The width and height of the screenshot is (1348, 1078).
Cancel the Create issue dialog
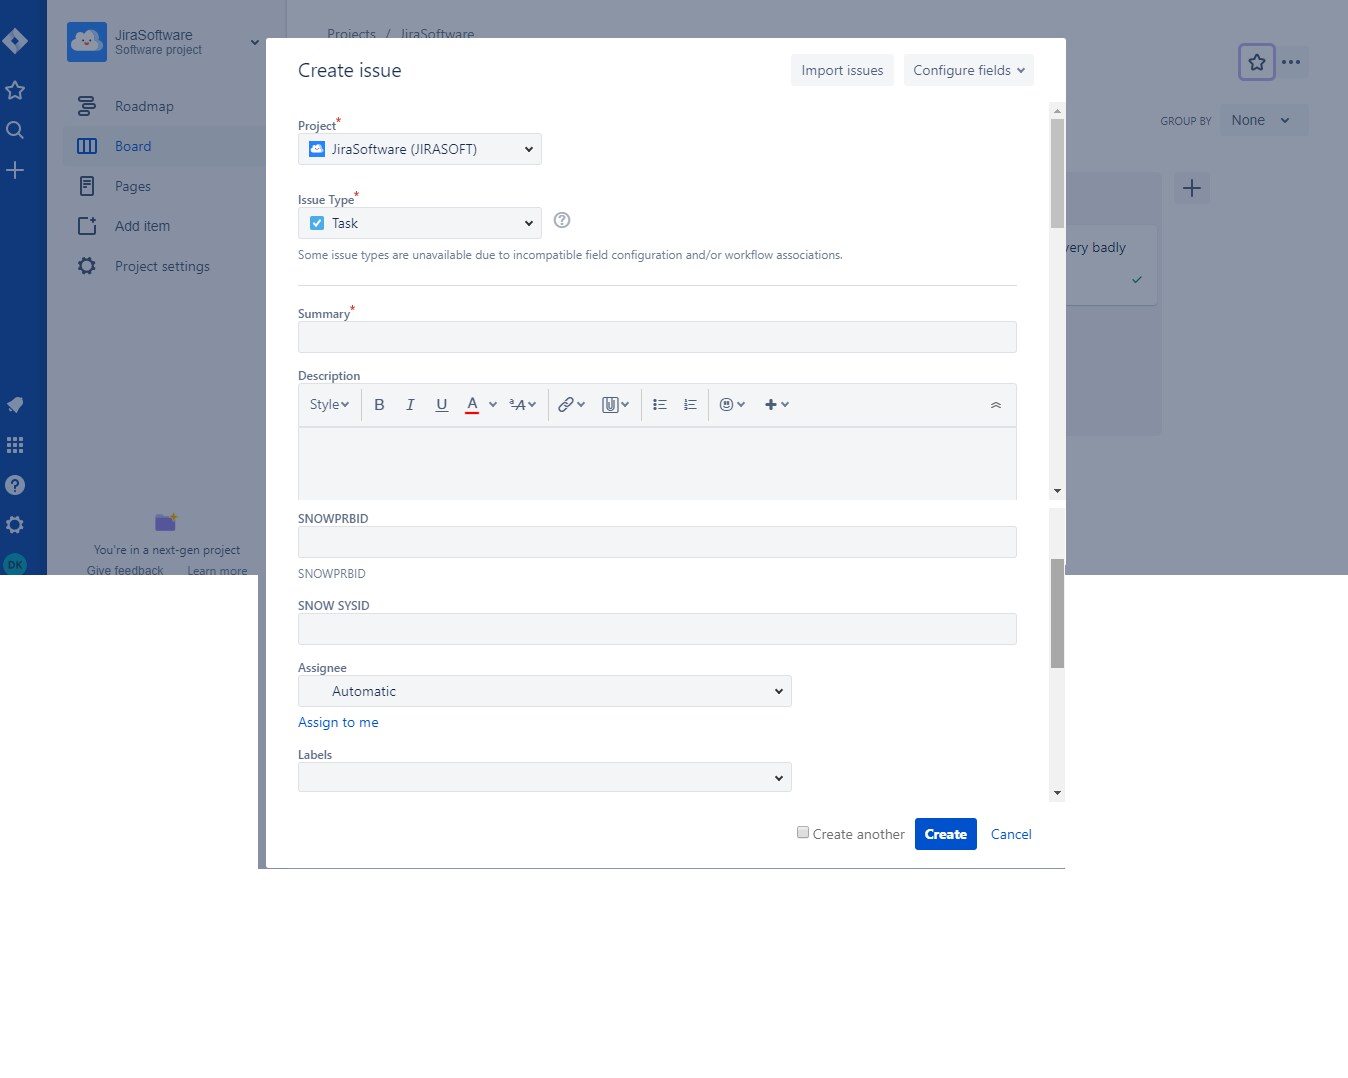click(x=1011, y=834)
